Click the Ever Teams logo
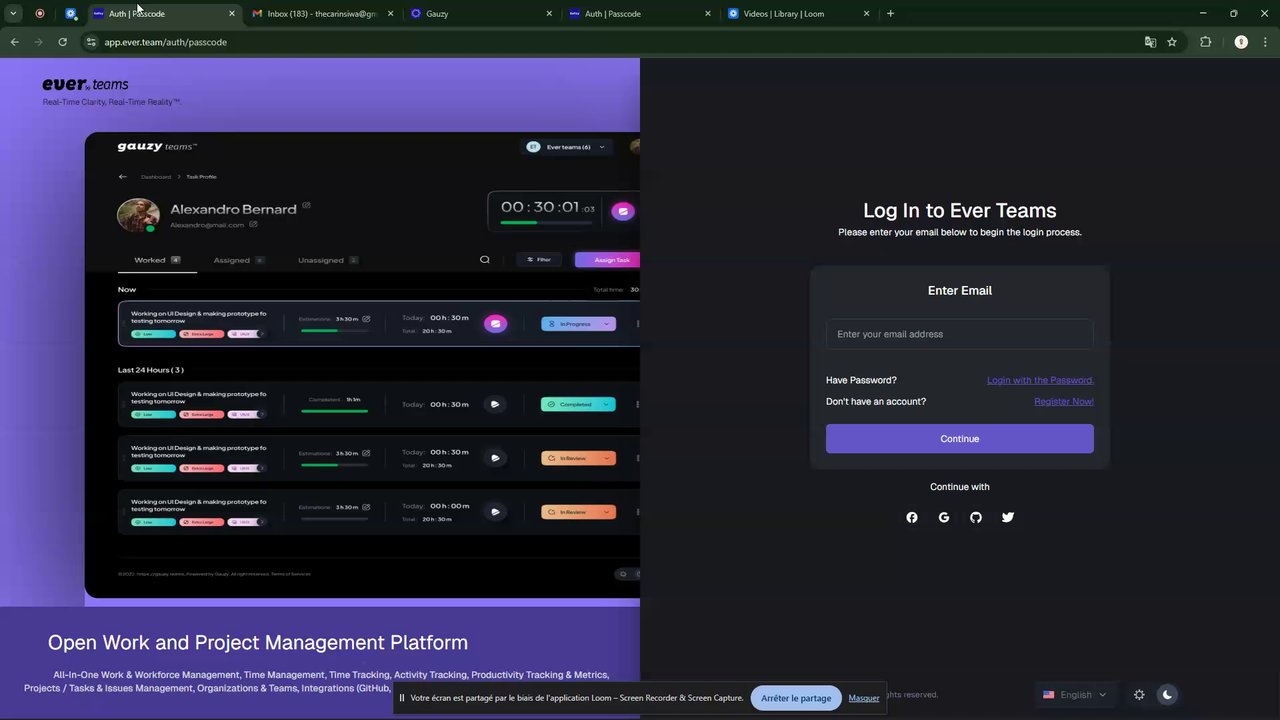Viewport: 1280px width, 720px height. pyautogui.click(x=85, y=84)
